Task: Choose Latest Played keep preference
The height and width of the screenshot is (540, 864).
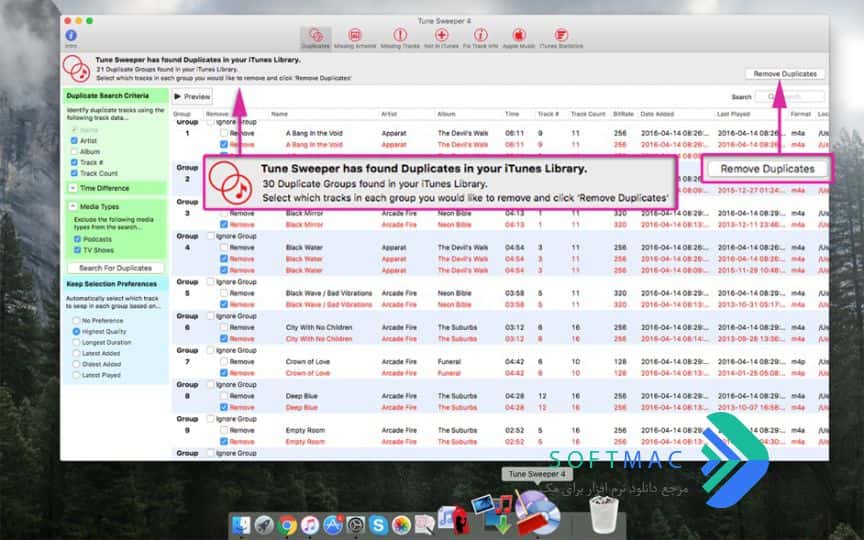Action: point(76,375)
